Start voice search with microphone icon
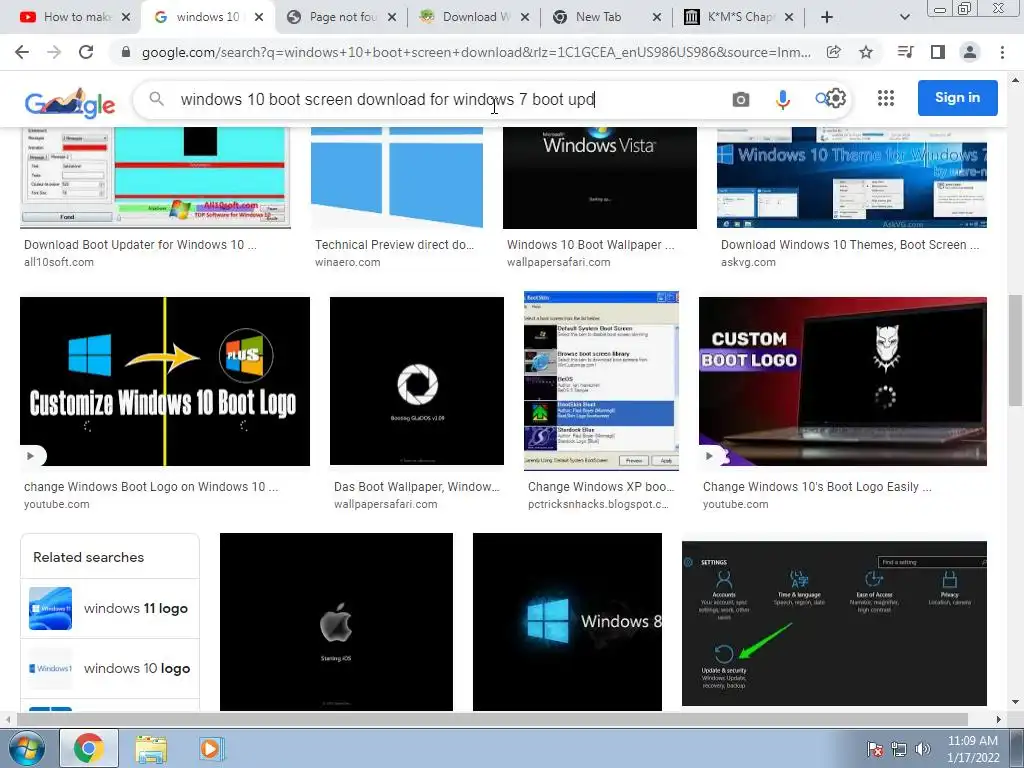The width and height of the screenshot is (1024, 768). (x=782, y=99)
